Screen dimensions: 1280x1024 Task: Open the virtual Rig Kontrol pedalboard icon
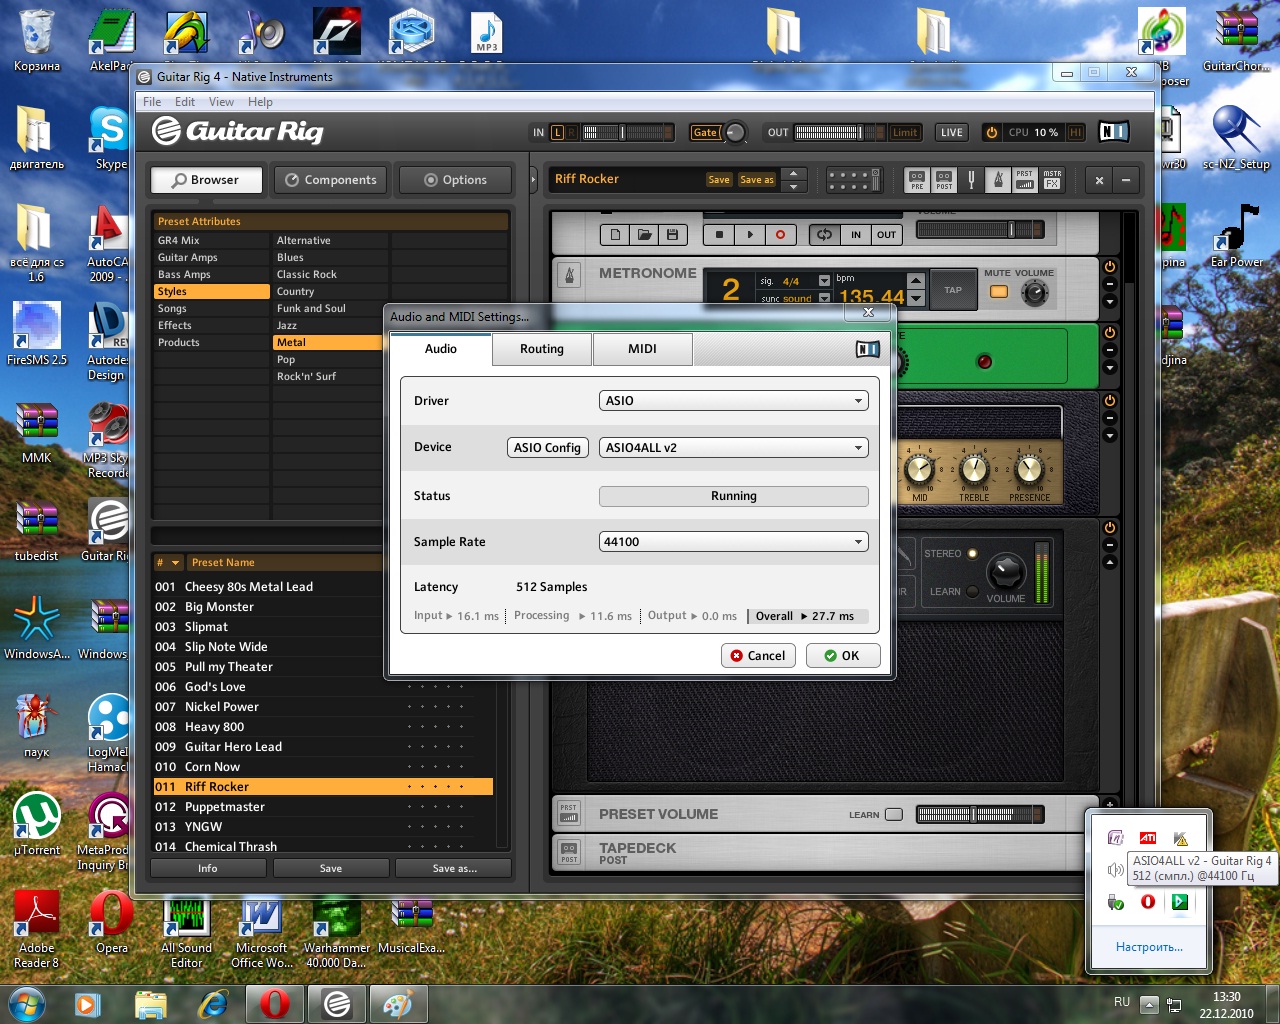[x=854, y=180]
